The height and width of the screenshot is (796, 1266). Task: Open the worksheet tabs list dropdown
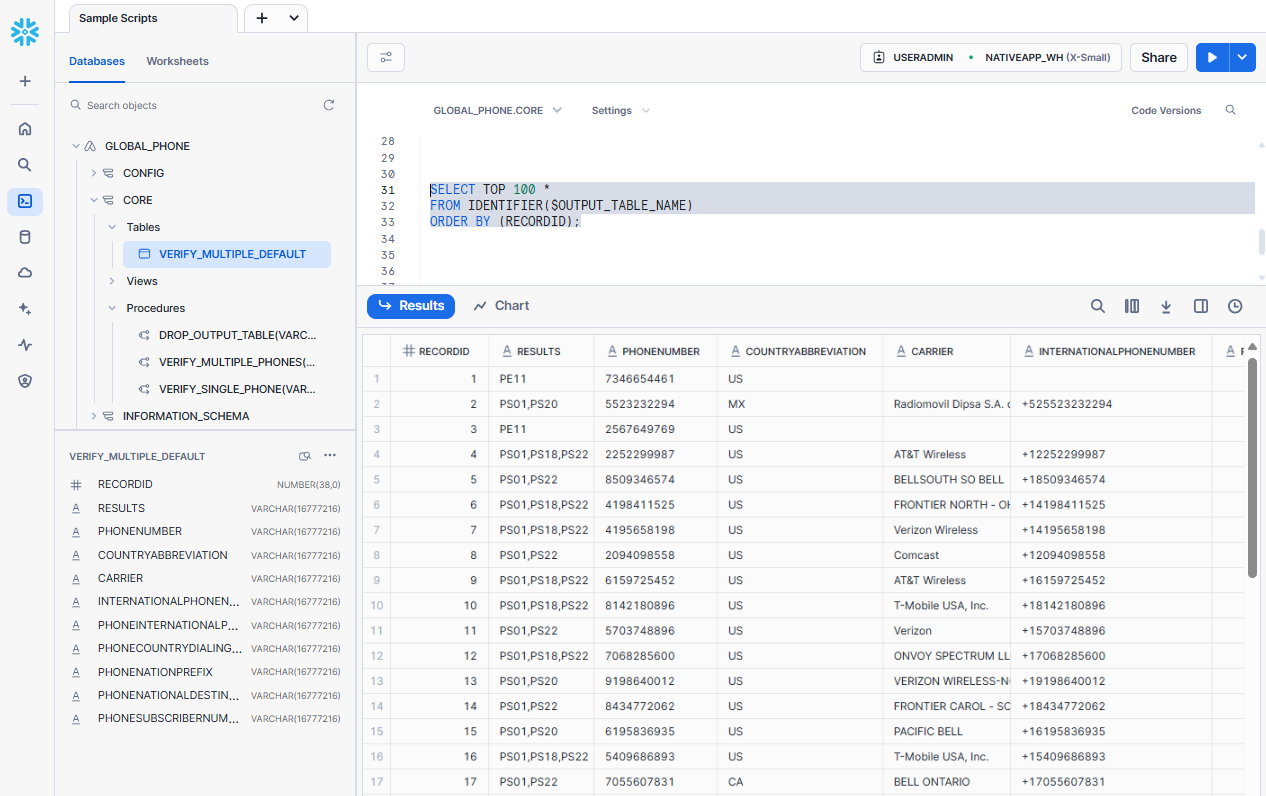point(294,18)
